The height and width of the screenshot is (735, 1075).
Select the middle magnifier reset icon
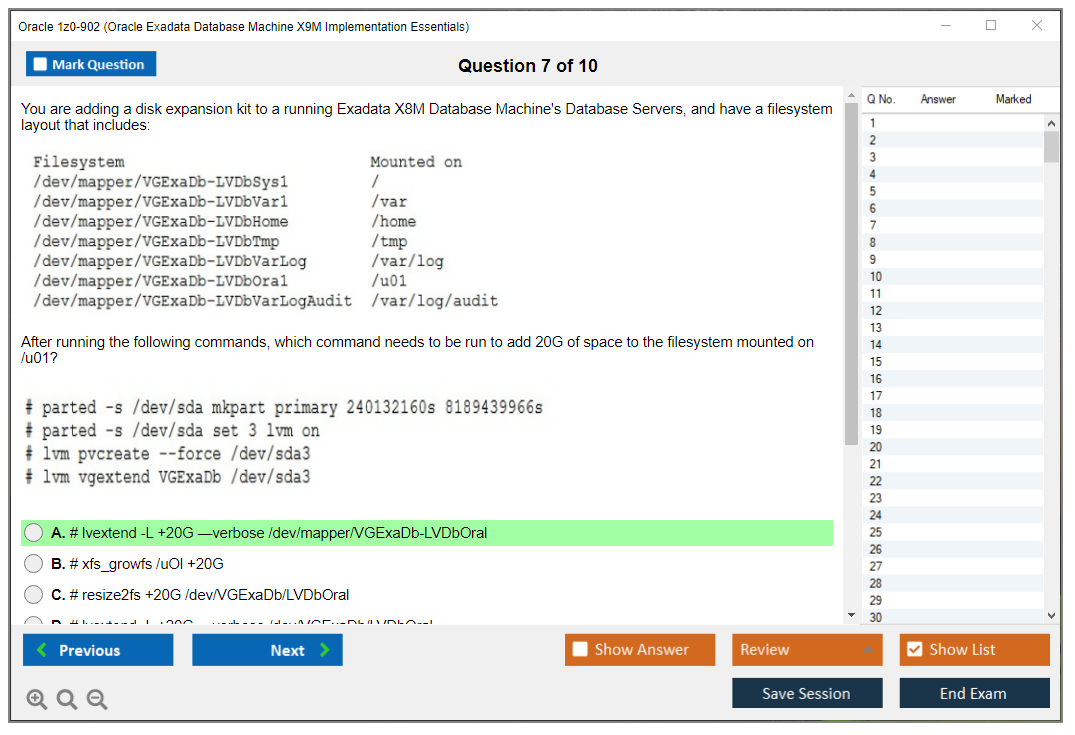(66, 699)
